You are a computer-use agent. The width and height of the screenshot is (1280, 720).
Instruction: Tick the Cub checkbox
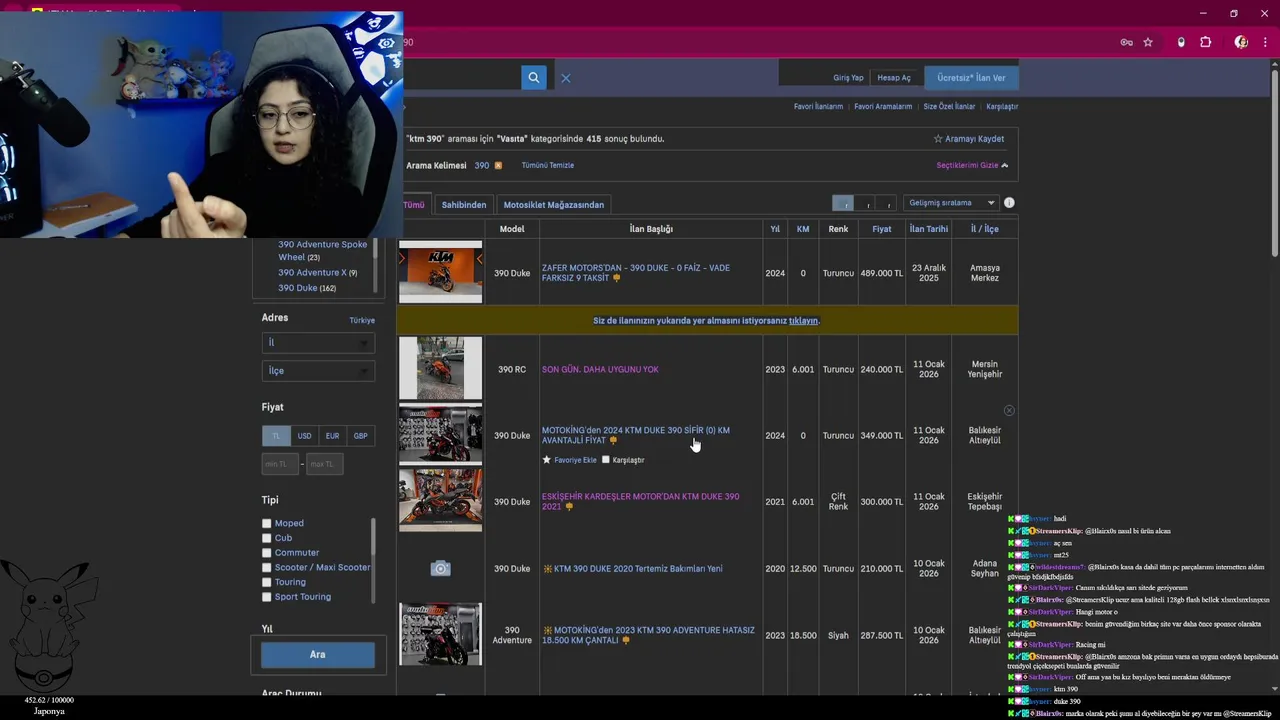(267, 538)
